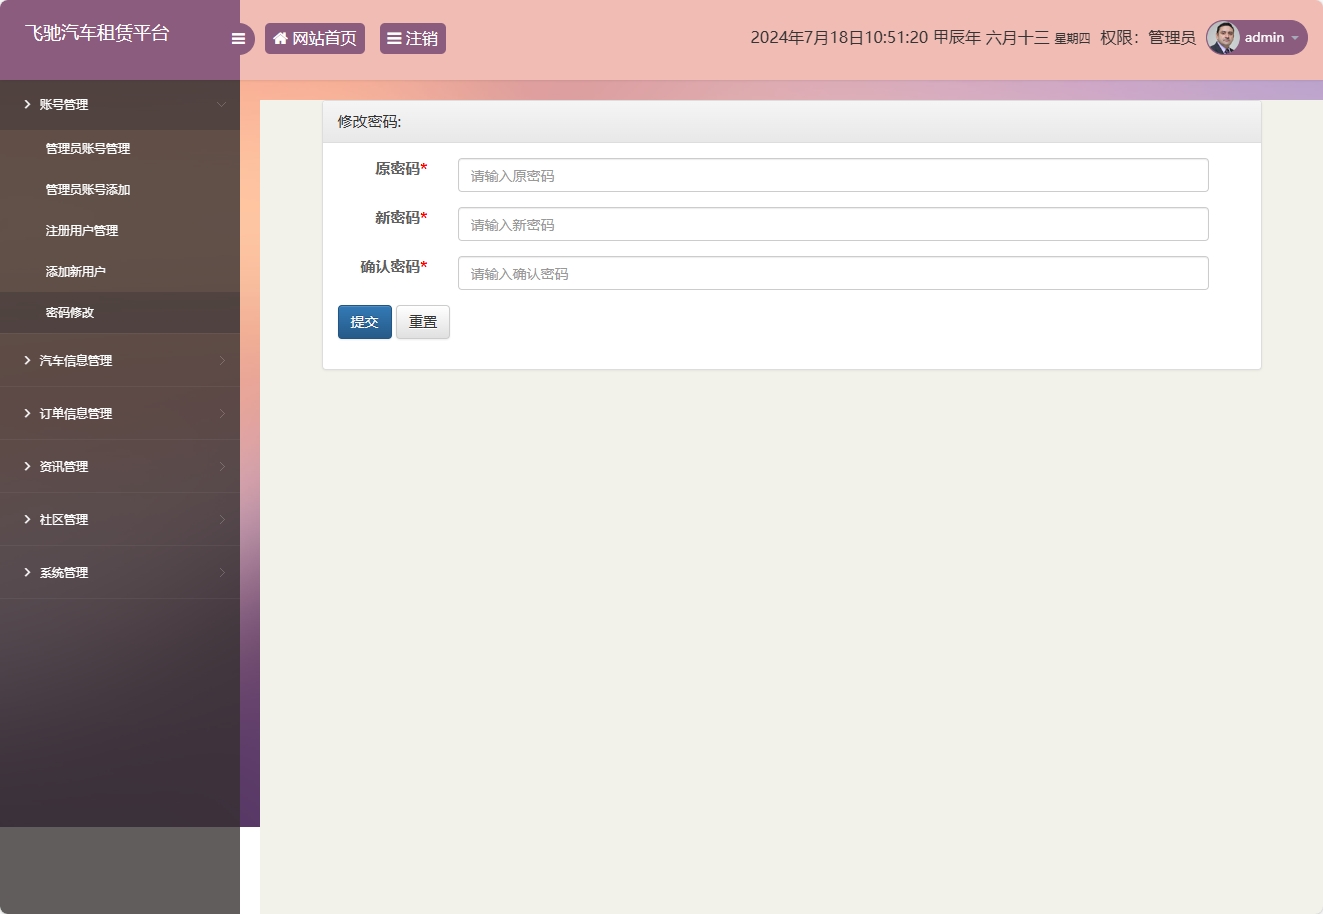This screenshot has height=914, width=1323.
Task: Focus the 原密码 input field
Action: pyautogui.click(x=833, y=175)
